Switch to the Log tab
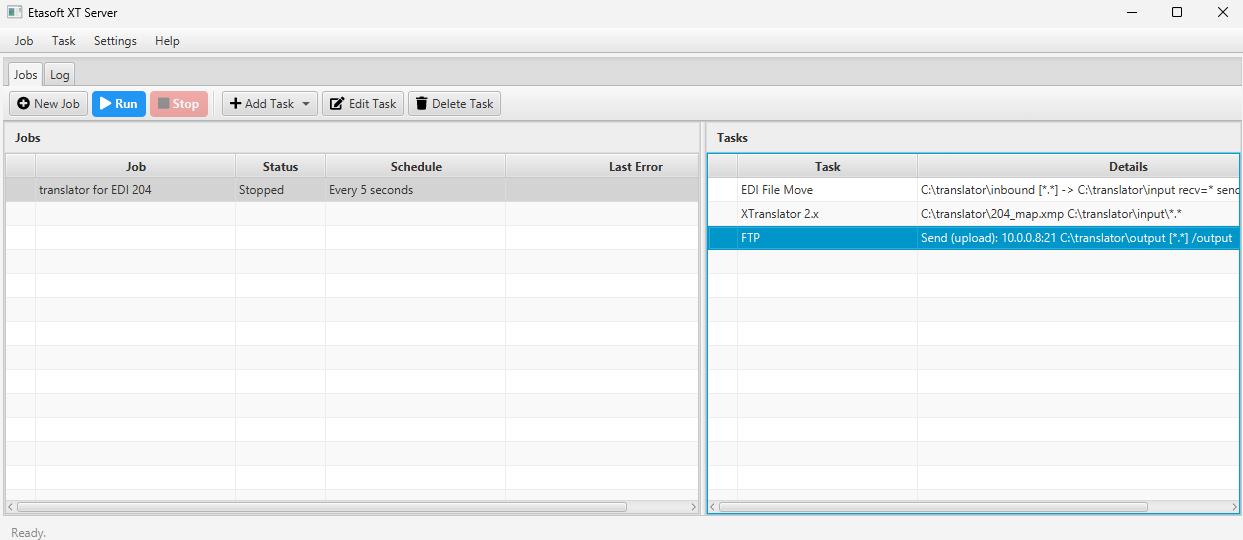1243x540 pixels. point(60,75)
